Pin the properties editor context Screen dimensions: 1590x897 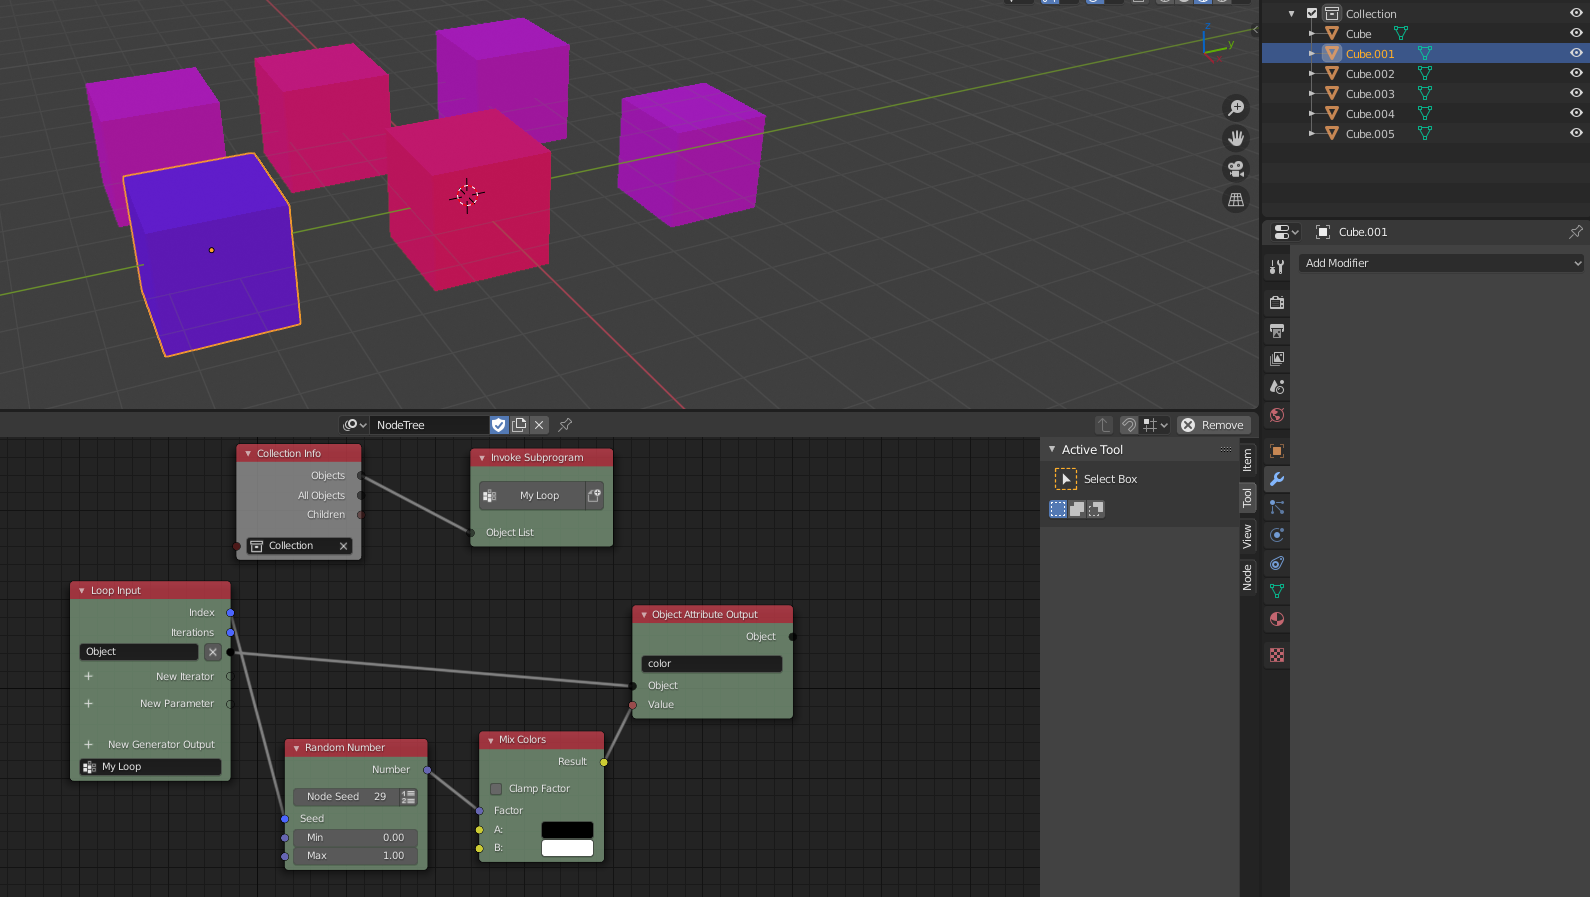[1576, 232]
